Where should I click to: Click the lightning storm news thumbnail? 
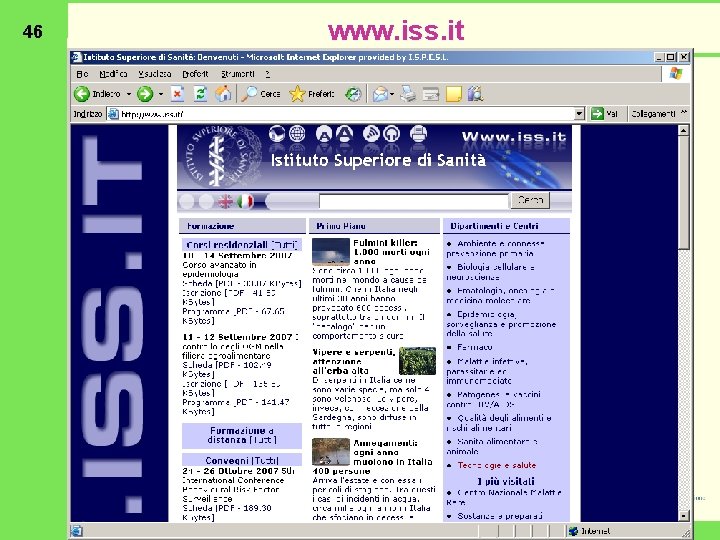(331, 252)
